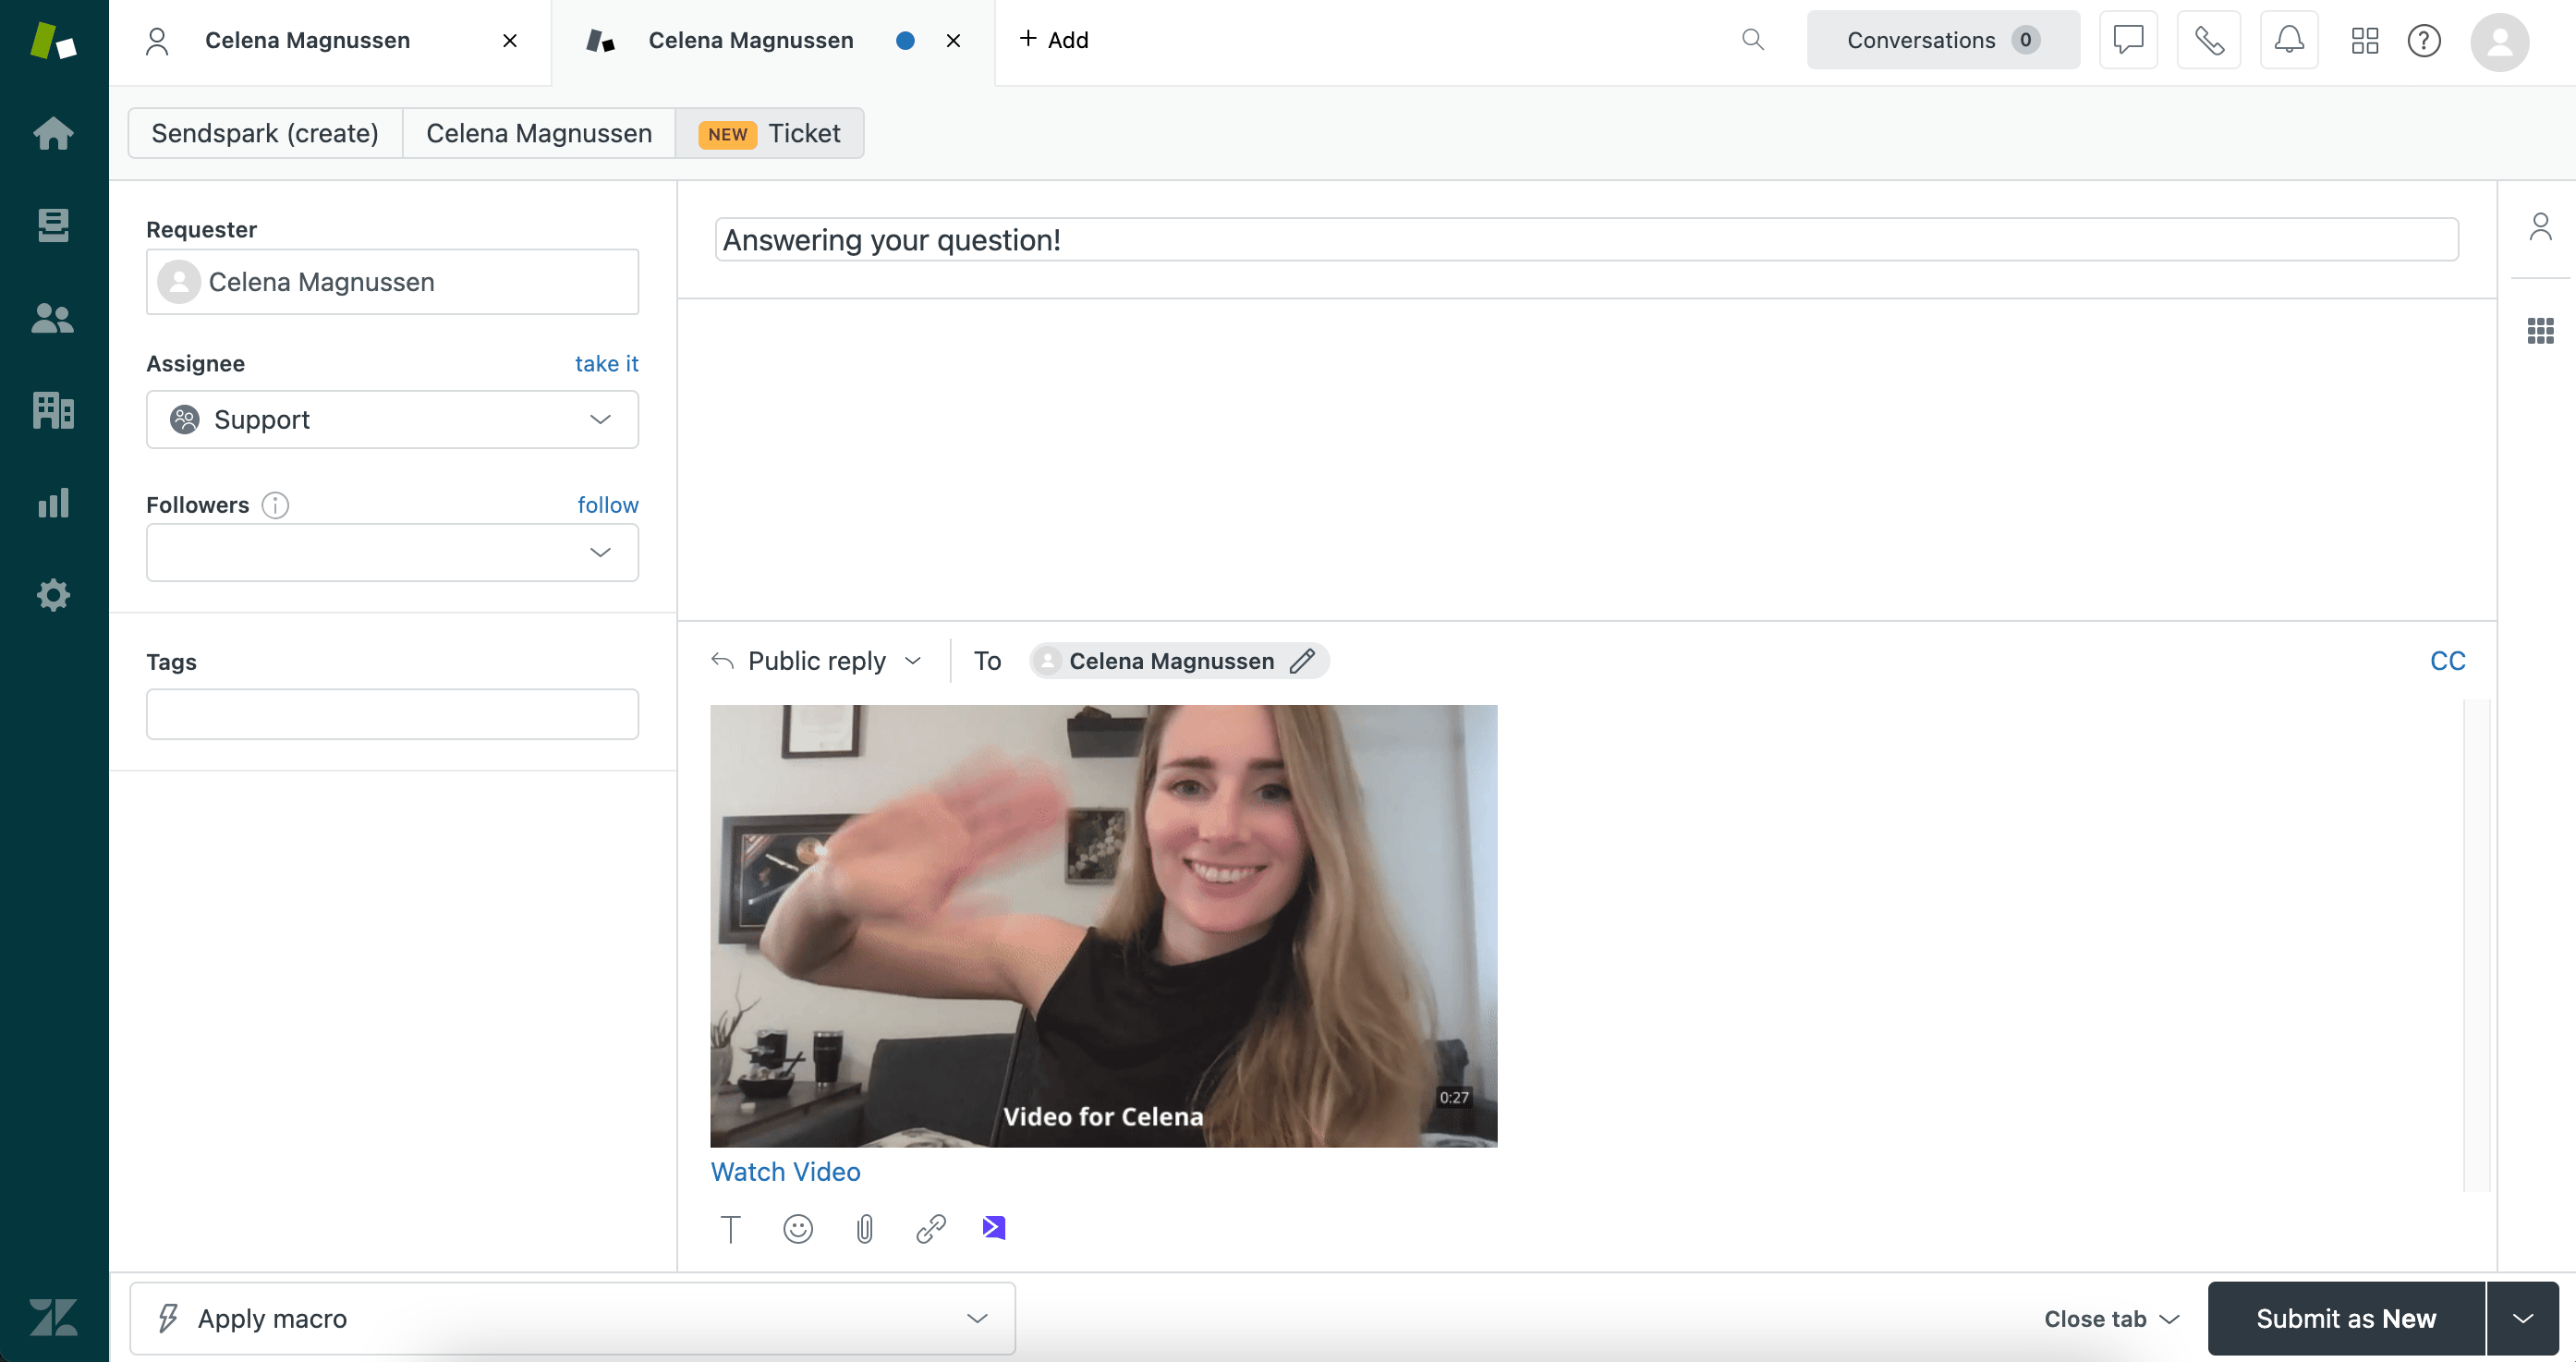Open the profile avatar menu
This screenshot has height=1362, width=2576.
[2499, 41]
